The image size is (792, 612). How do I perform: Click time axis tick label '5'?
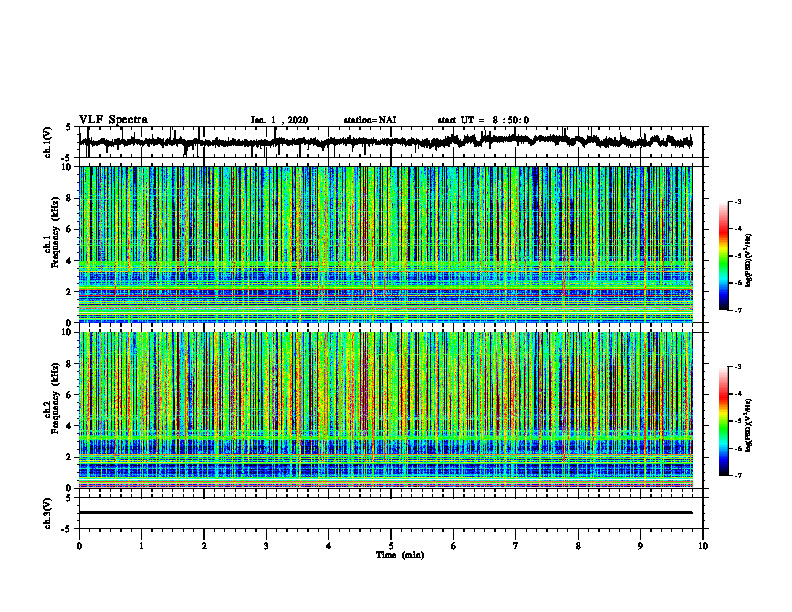(391, 546)
